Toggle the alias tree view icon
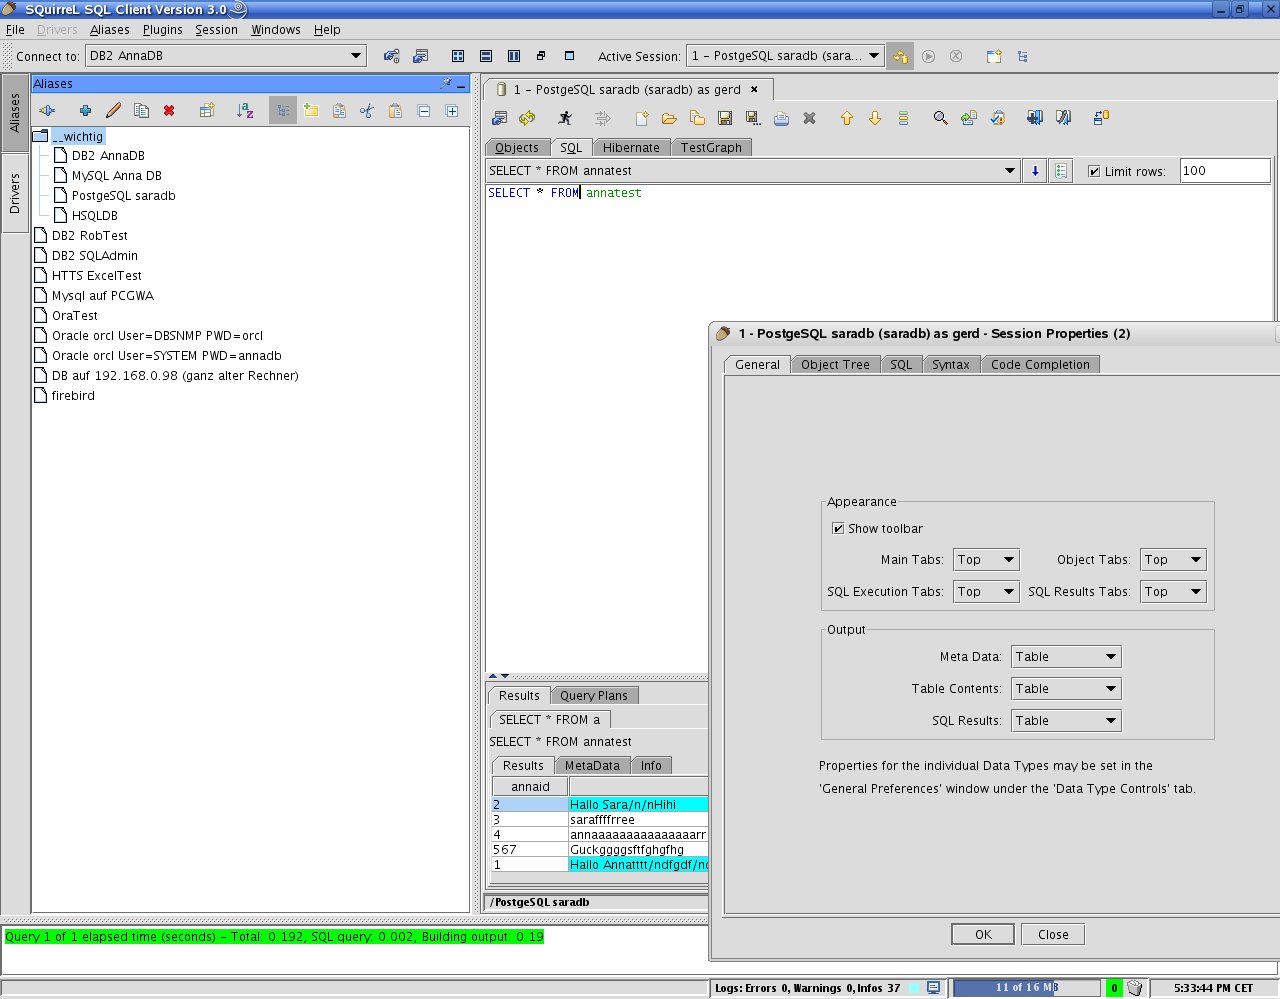The height and width of the screenshot is (999, 1280). 283,111
